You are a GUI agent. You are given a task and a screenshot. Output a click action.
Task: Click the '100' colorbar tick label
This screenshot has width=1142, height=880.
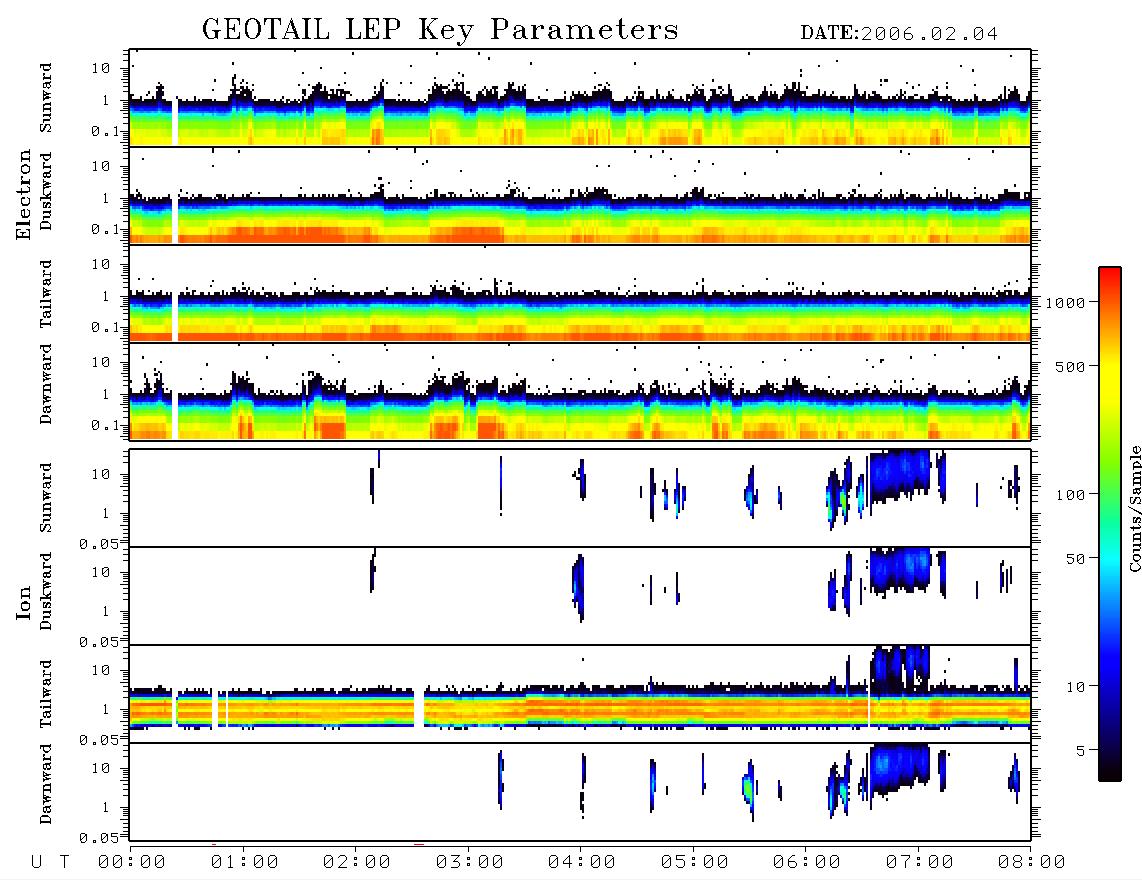coord(1071,495)
